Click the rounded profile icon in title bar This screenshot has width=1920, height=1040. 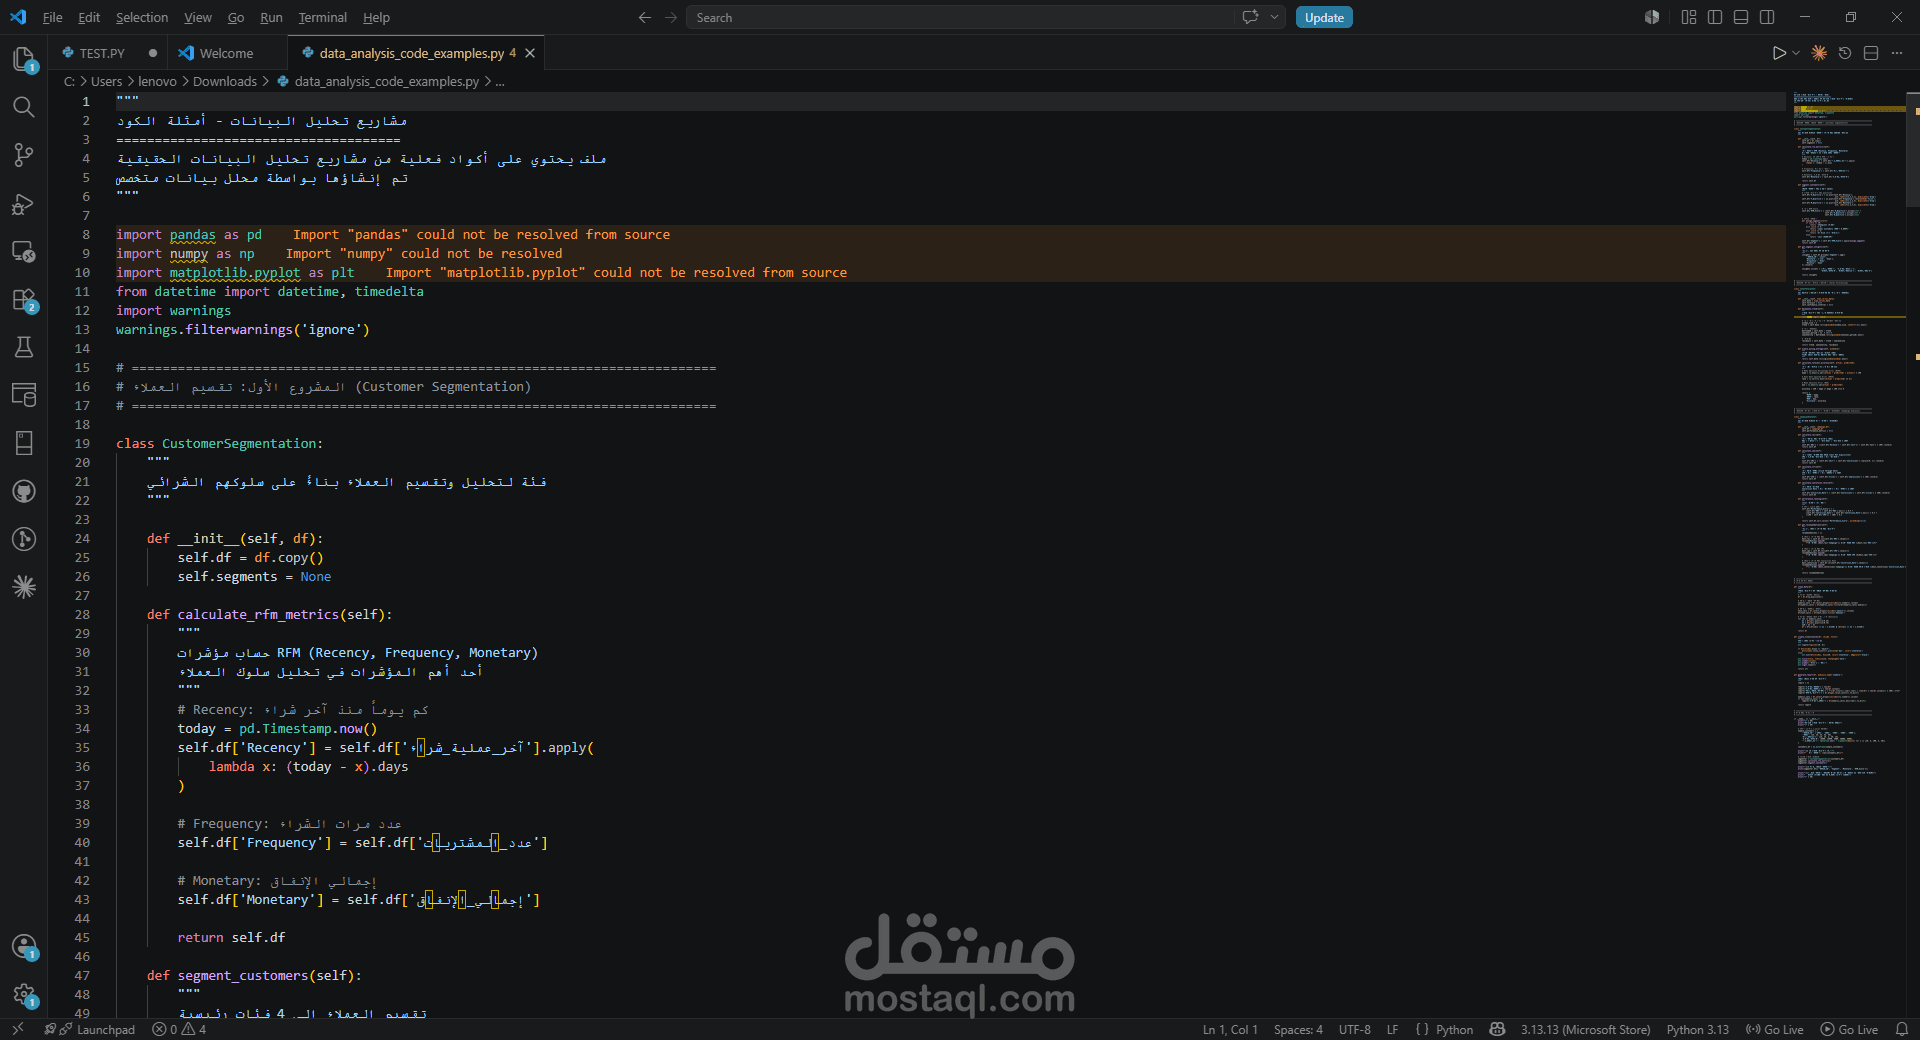click(1652, 17)
